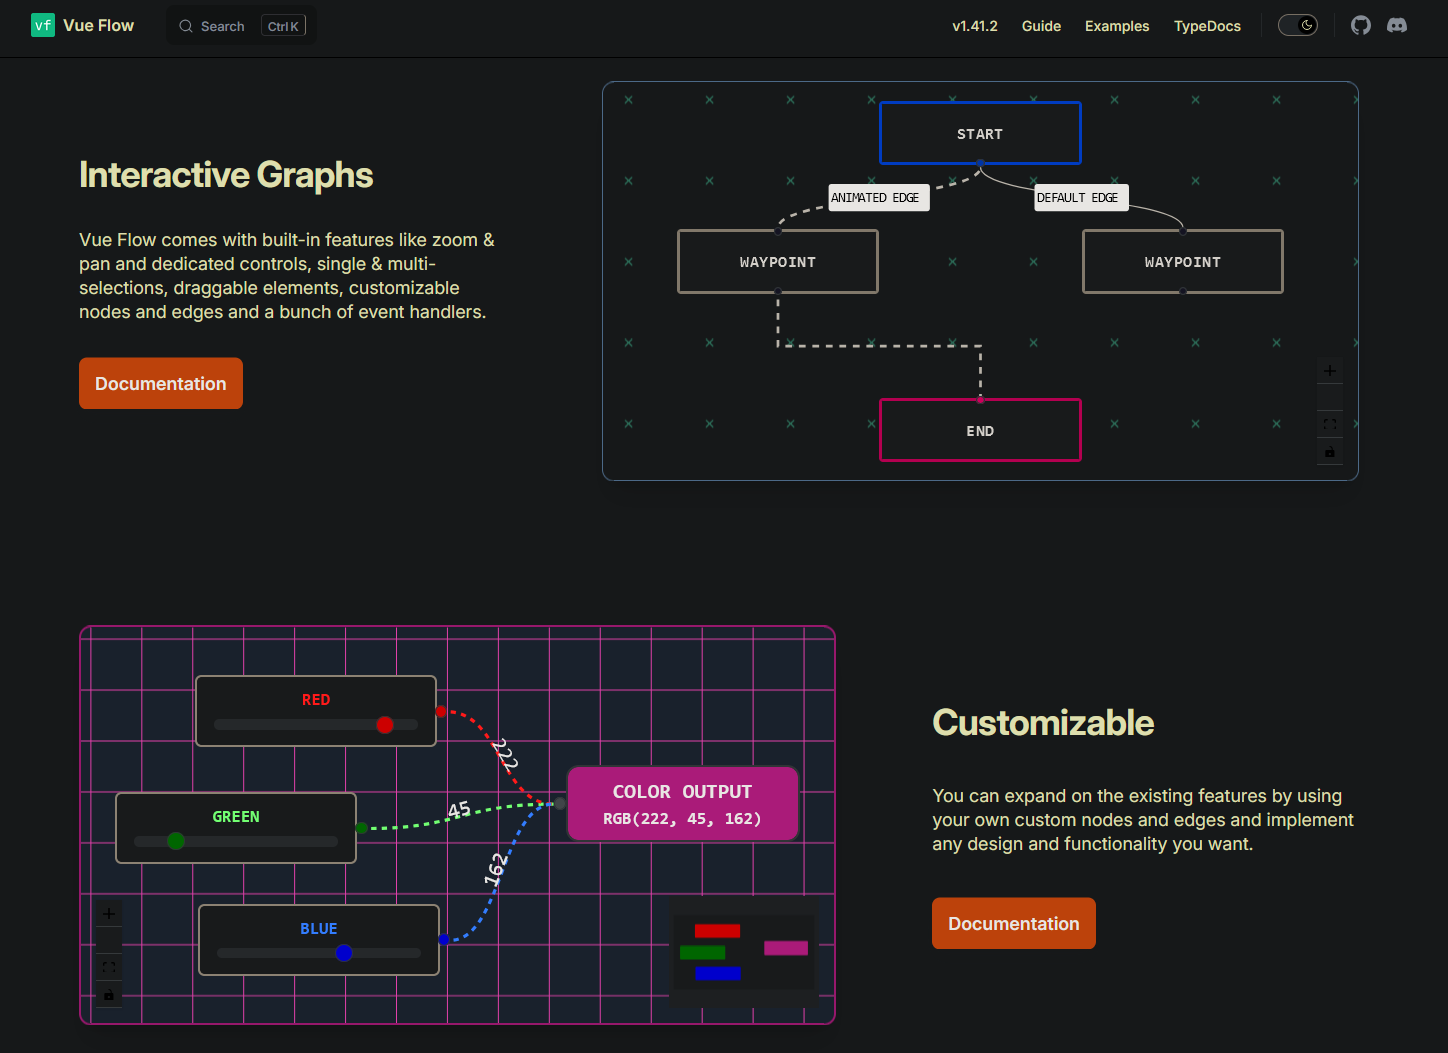Toggle interactivity lock in the flowchart graph
Image resolution: width=1448 pixels, height=1053 pixels.
1329,452
